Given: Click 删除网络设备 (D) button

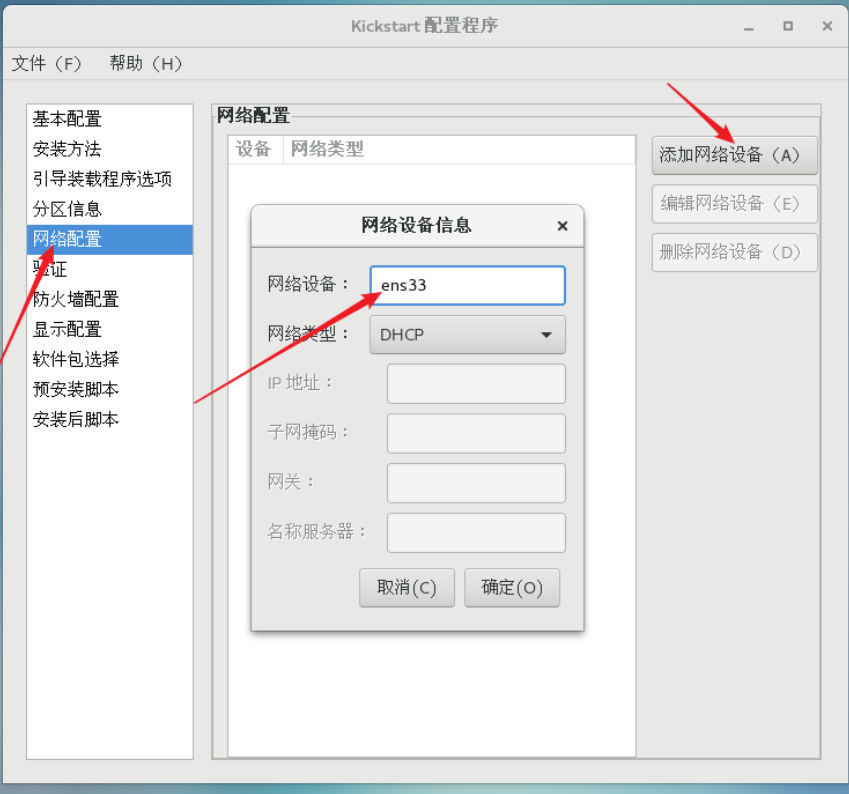Looking at the screenshot, I should tap(734, 252).
